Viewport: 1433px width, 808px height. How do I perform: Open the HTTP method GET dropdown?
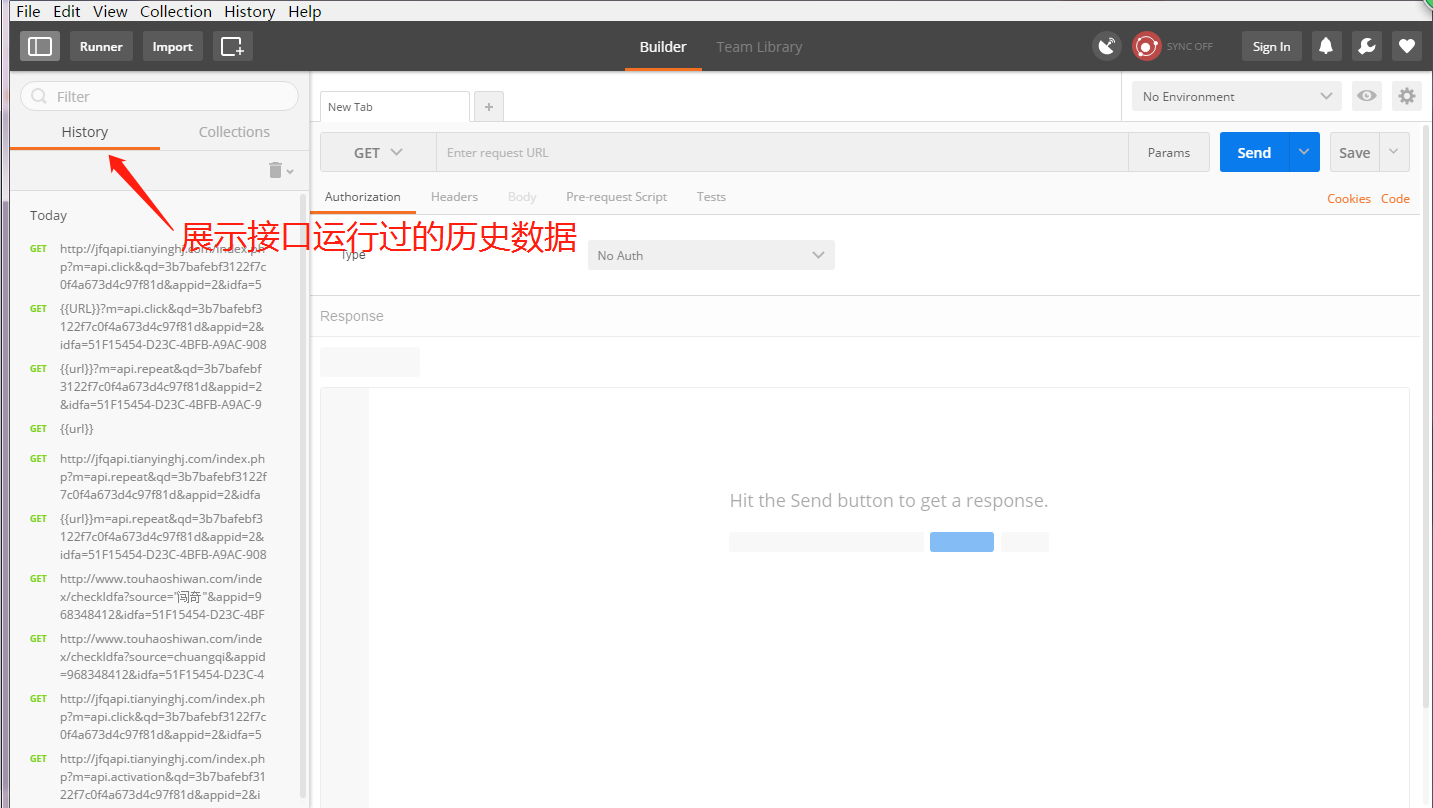tap(378, 153)
